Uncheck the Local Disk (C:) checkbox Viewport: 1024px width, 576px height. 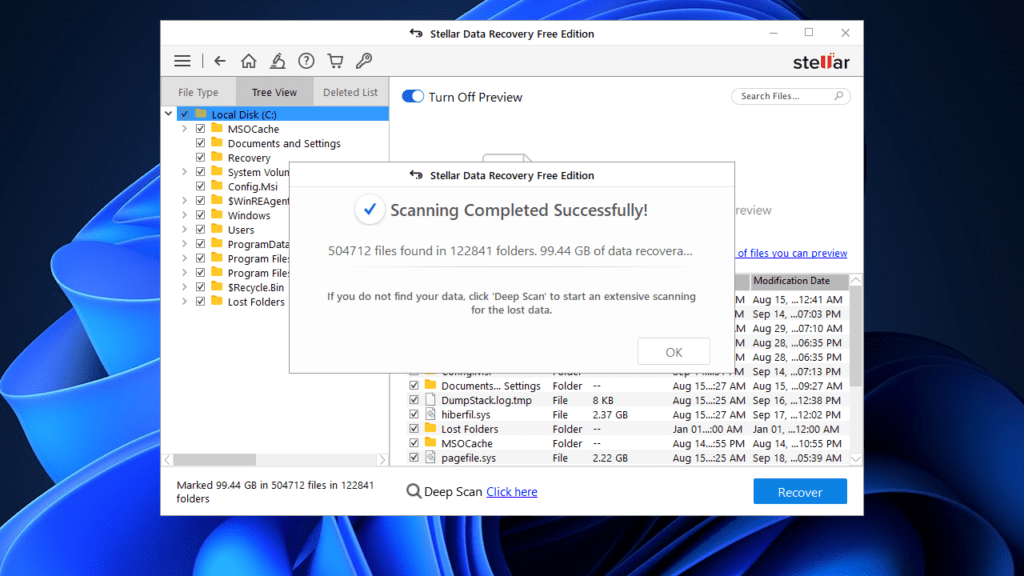click(x=185, y=114)
